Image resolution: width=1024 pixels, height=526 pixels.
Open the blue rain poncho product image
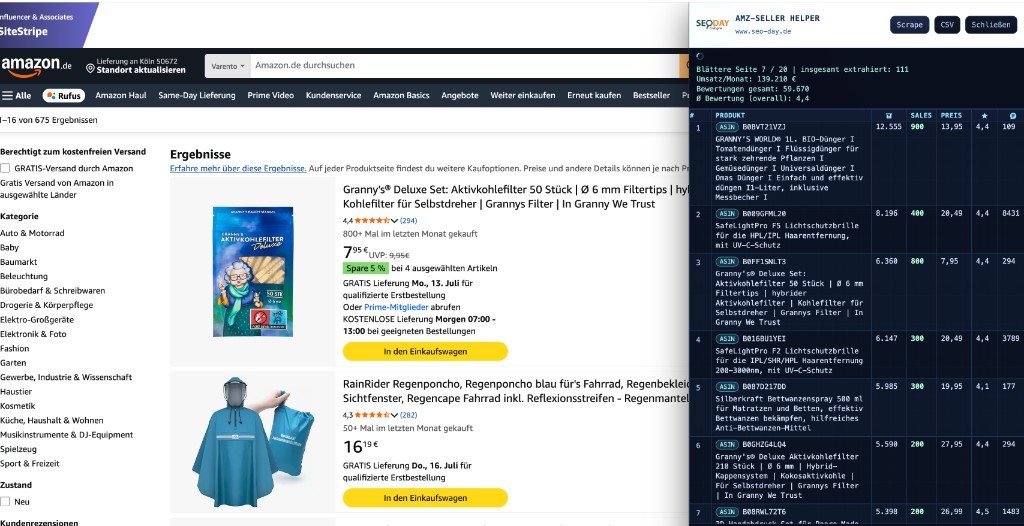point(253,442)
